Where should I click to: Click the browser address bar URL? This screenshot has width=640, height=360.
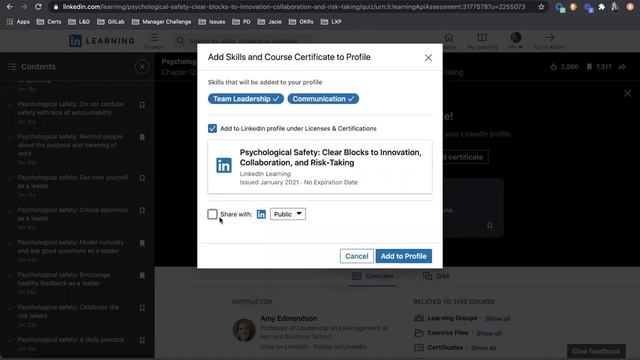[294, 7]
